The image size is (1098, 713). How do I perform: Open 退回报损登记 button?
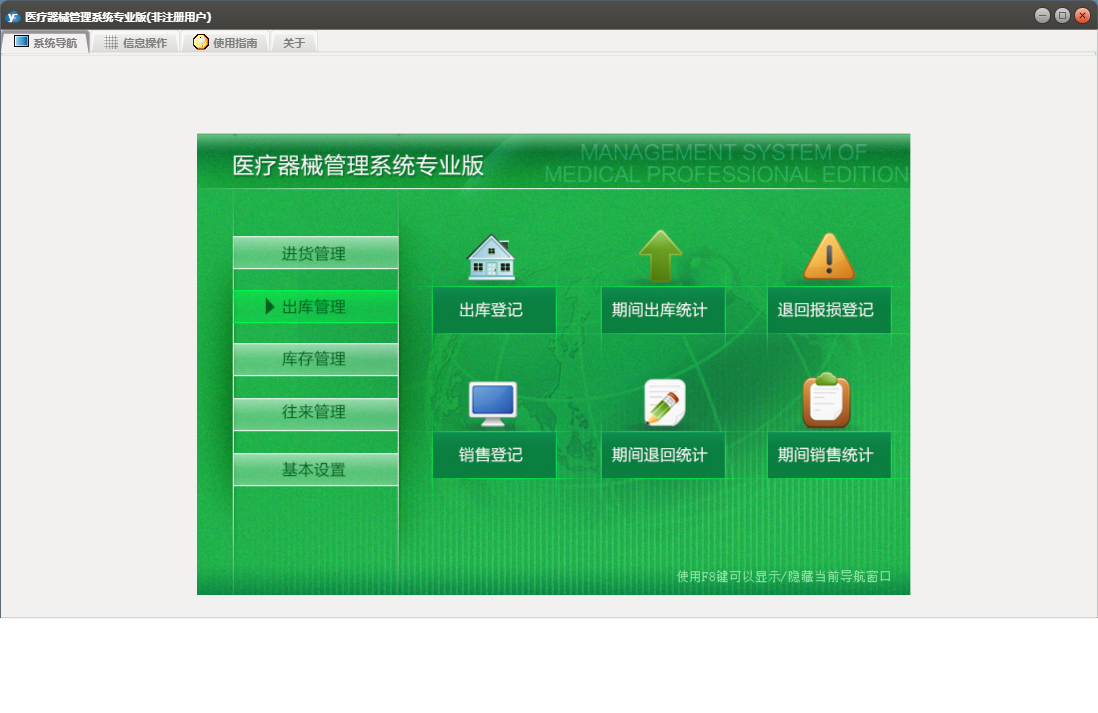point(827,310)
